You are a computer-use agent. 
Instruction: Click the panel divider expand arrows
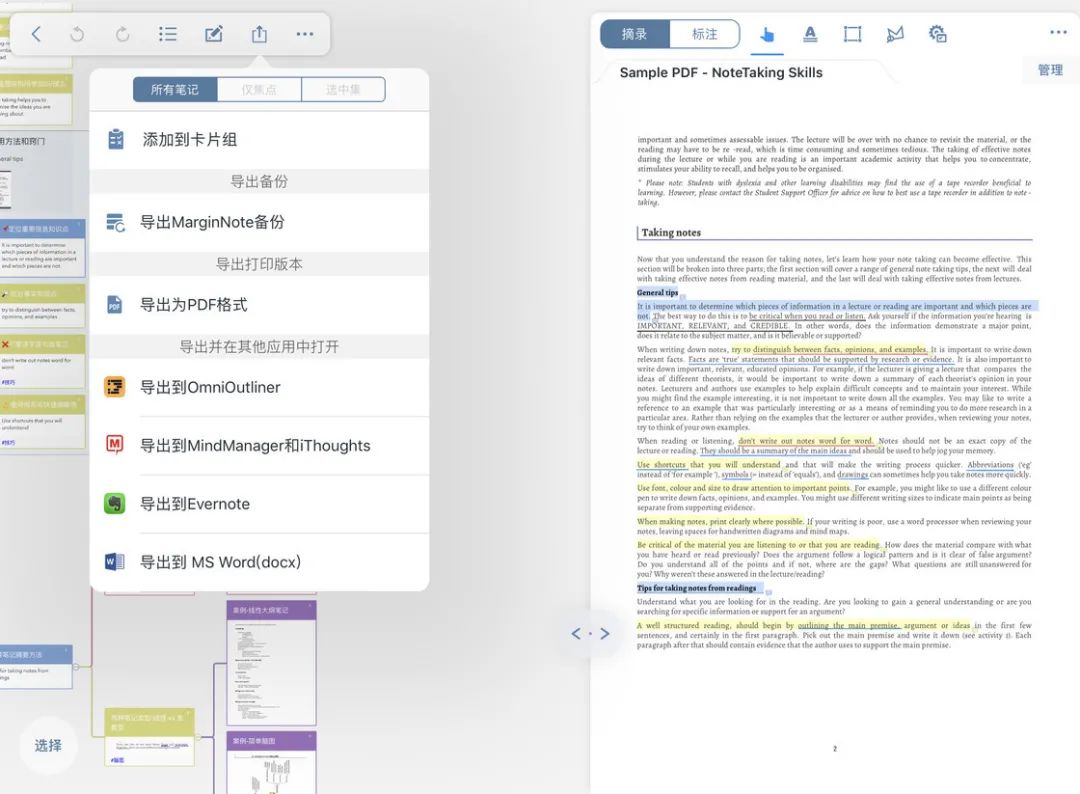click(590, 634)
